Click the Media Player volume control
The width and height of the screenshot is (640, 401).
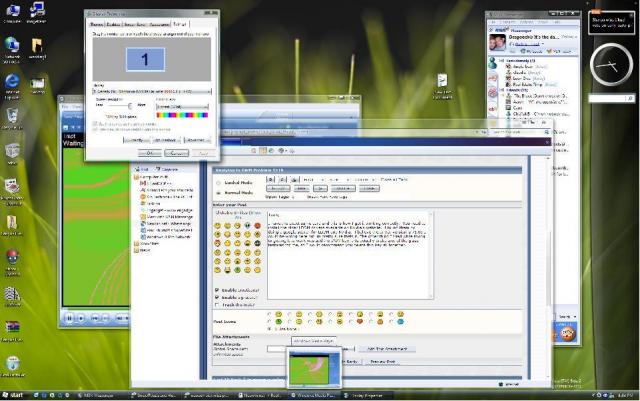(121, 318)
